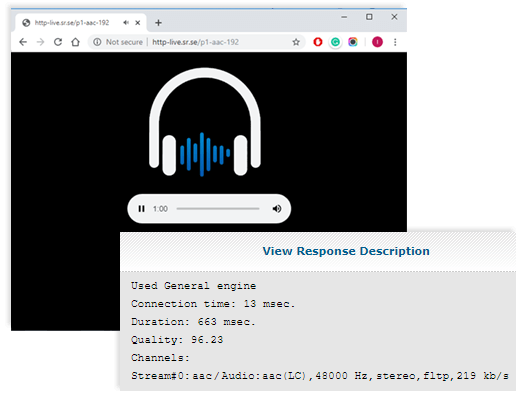Viewport: 525px width, 400px height.
Task: Click the View Response Description heading
Action: pyautogui.click(x=346, y=251)
